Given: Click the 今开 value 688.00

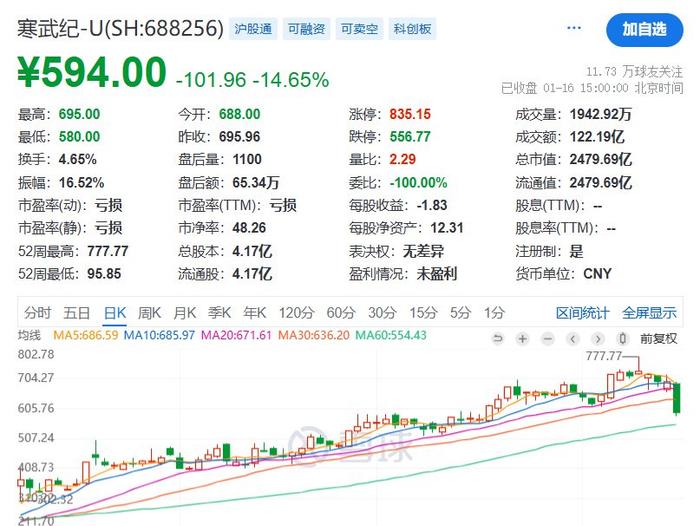Looking at the screenshot, I should [x=240, y=114].
